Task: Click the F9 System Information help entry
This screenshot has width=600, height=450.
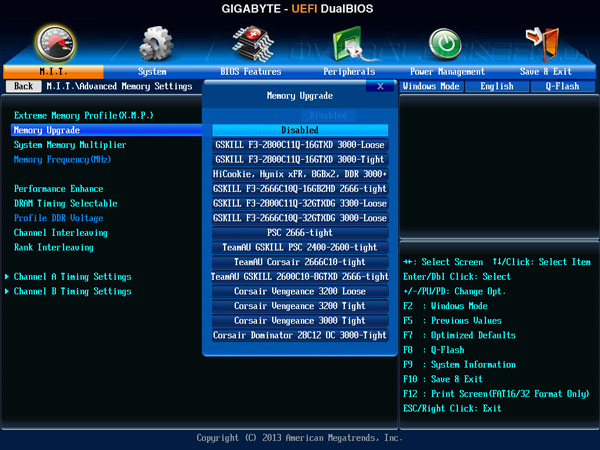Action: click(459, 365)
